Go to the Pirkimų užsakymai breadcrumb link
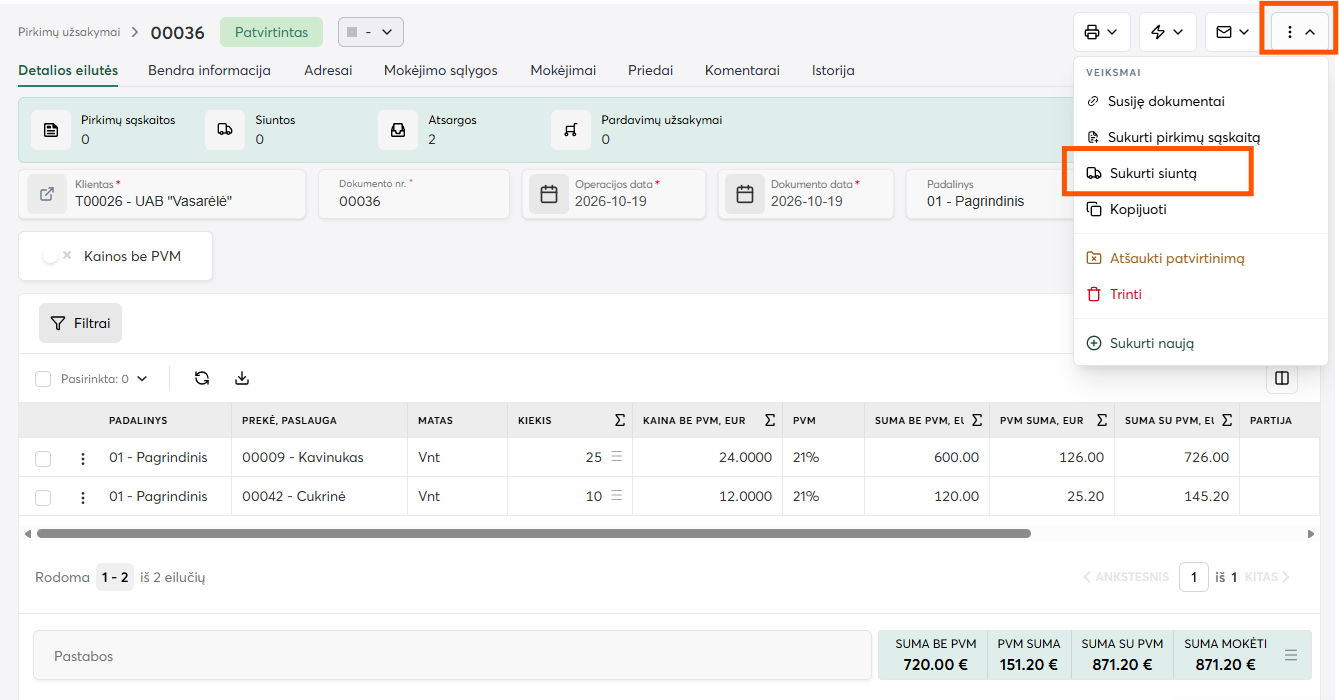 pyautogui.click(x=69, y=32)
